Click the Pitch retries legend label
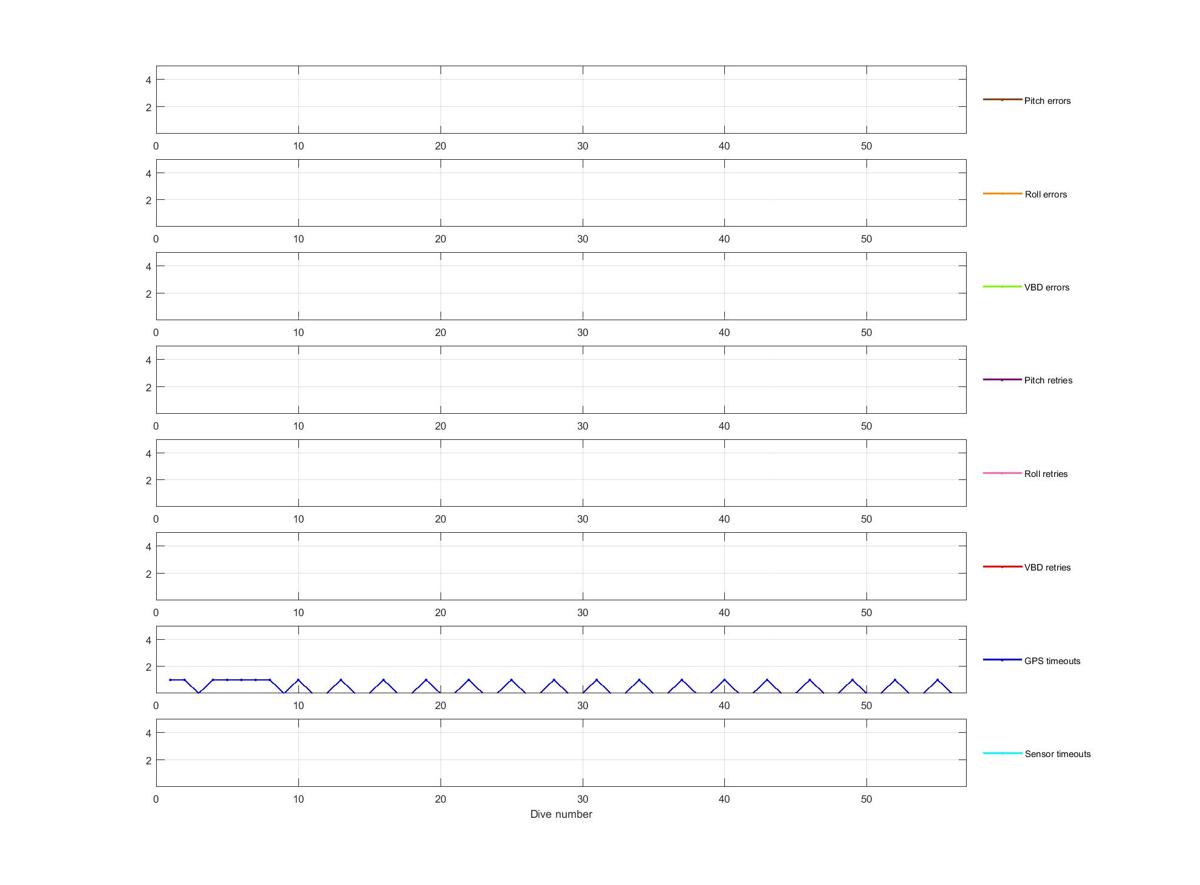Screen dimensions: 1200x885 (1048, 380)
